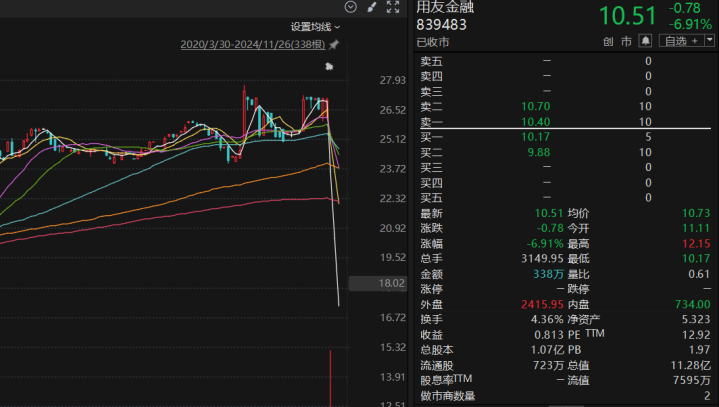Viewport: 719px width, 407px height.
Task: Click the stock code 839483
Action: 441,25
